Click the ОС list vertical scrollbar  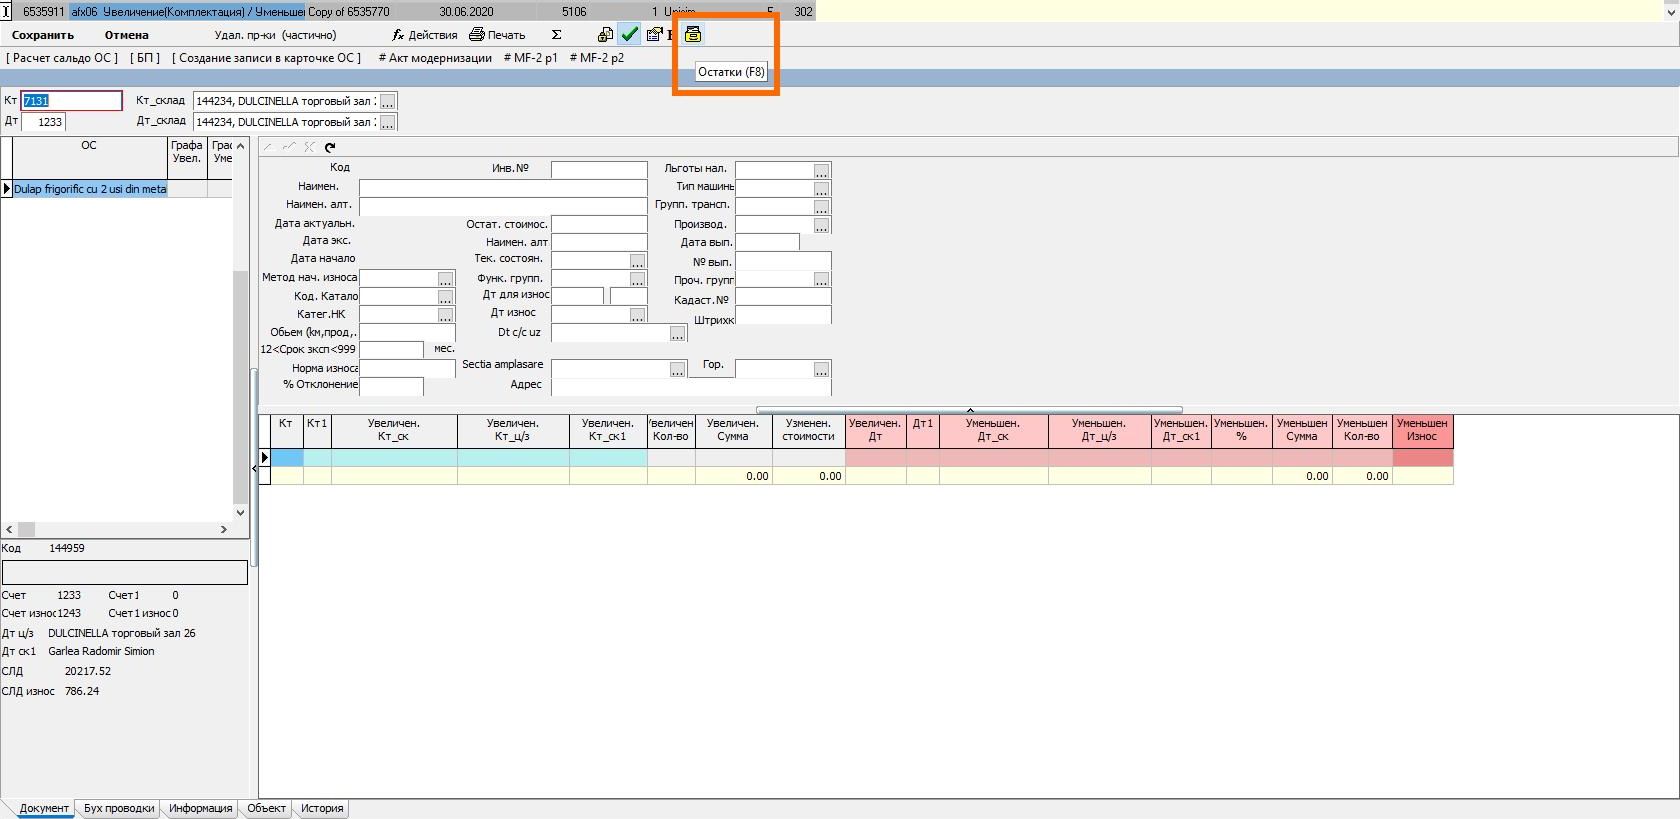pos(240,328)
